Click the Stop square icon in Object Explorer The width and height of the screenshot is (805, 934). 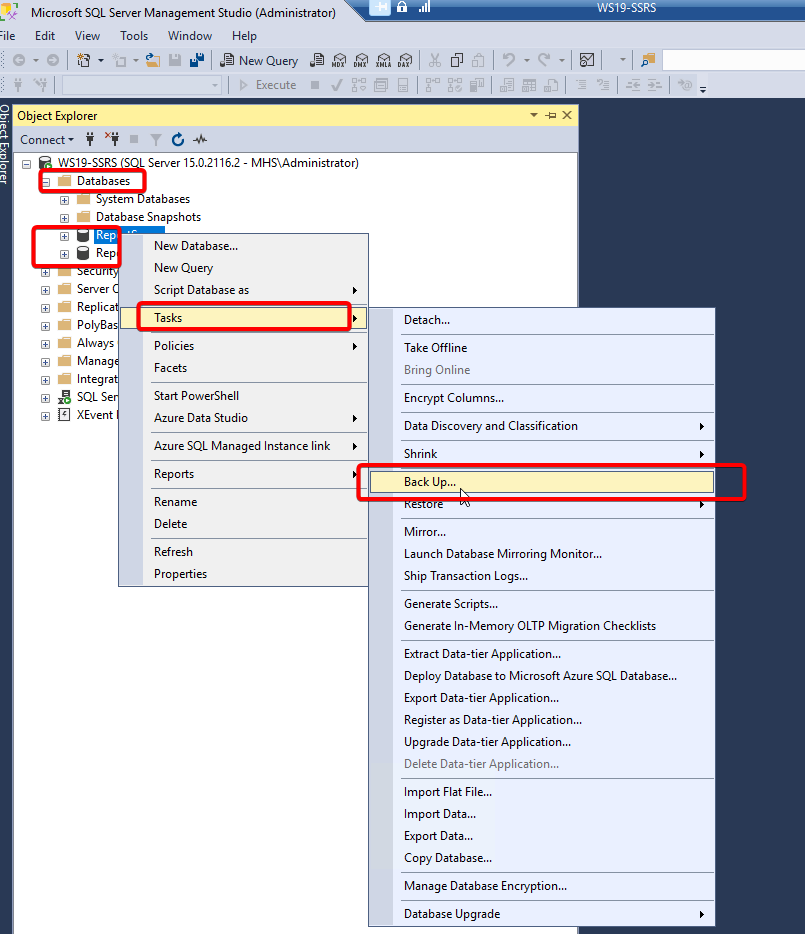coord(134,139)
